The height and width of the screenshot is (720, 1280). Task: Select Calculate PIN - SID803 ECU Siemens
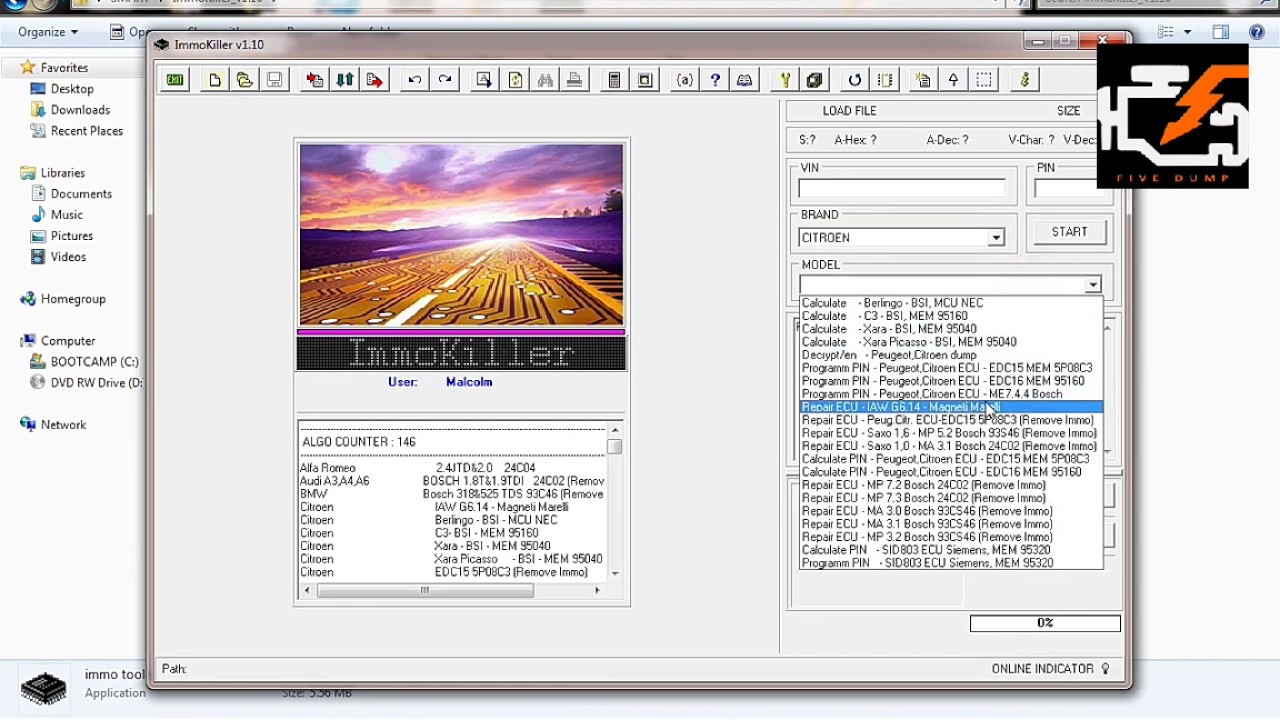tap(951, 550)
